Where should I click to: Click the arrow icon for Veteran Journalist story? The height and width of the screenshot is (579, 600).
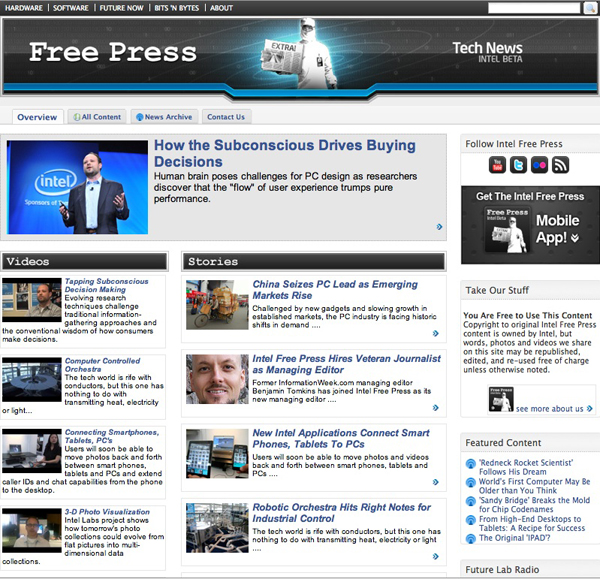click(x=435, y=408)
